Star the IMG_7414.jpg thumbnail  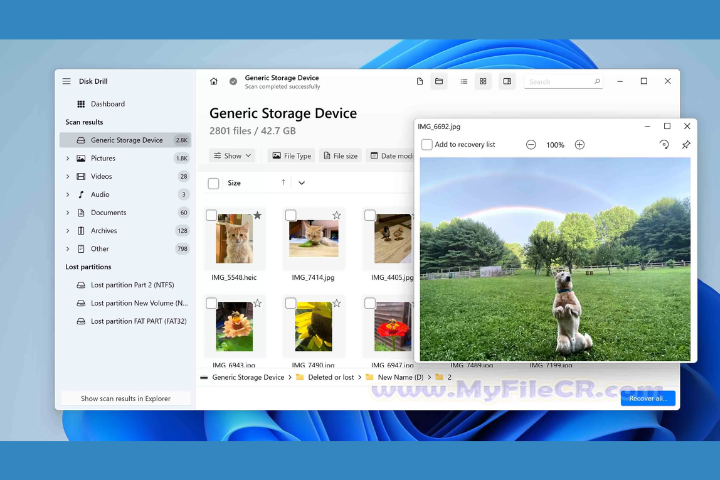point(337,215)
